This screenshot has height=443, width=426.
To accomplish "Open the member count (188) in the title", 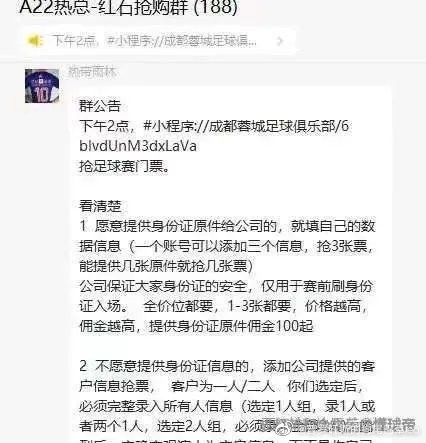I will (x=216, y=7).
